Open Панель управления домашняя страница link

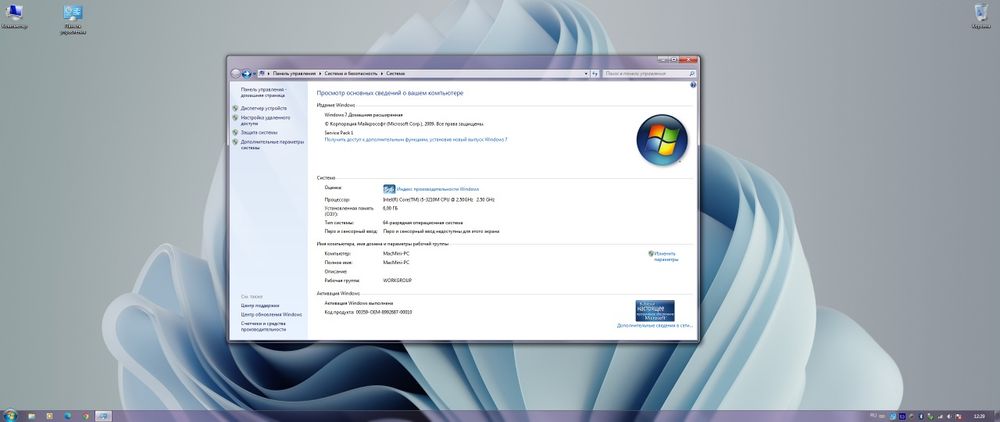point(263,92)
